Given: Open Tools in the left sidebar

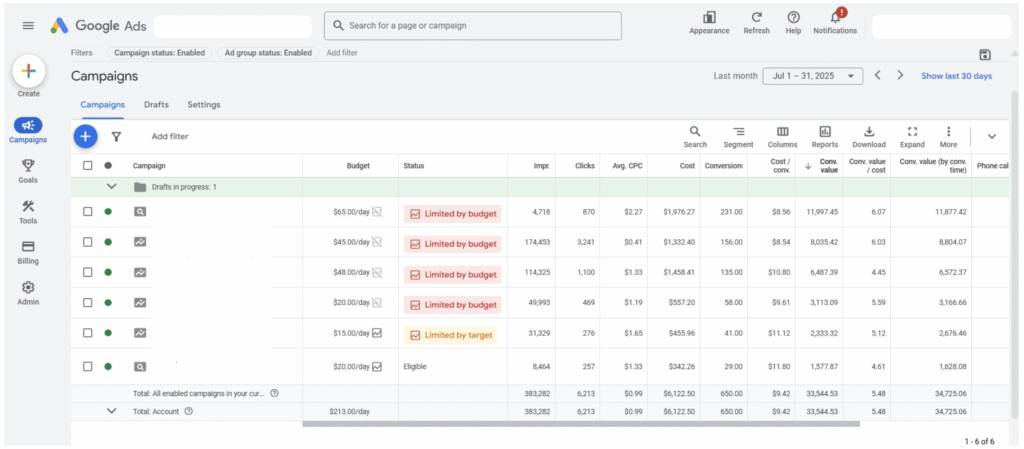Looking at the screenshot, I should click(28, 206).
